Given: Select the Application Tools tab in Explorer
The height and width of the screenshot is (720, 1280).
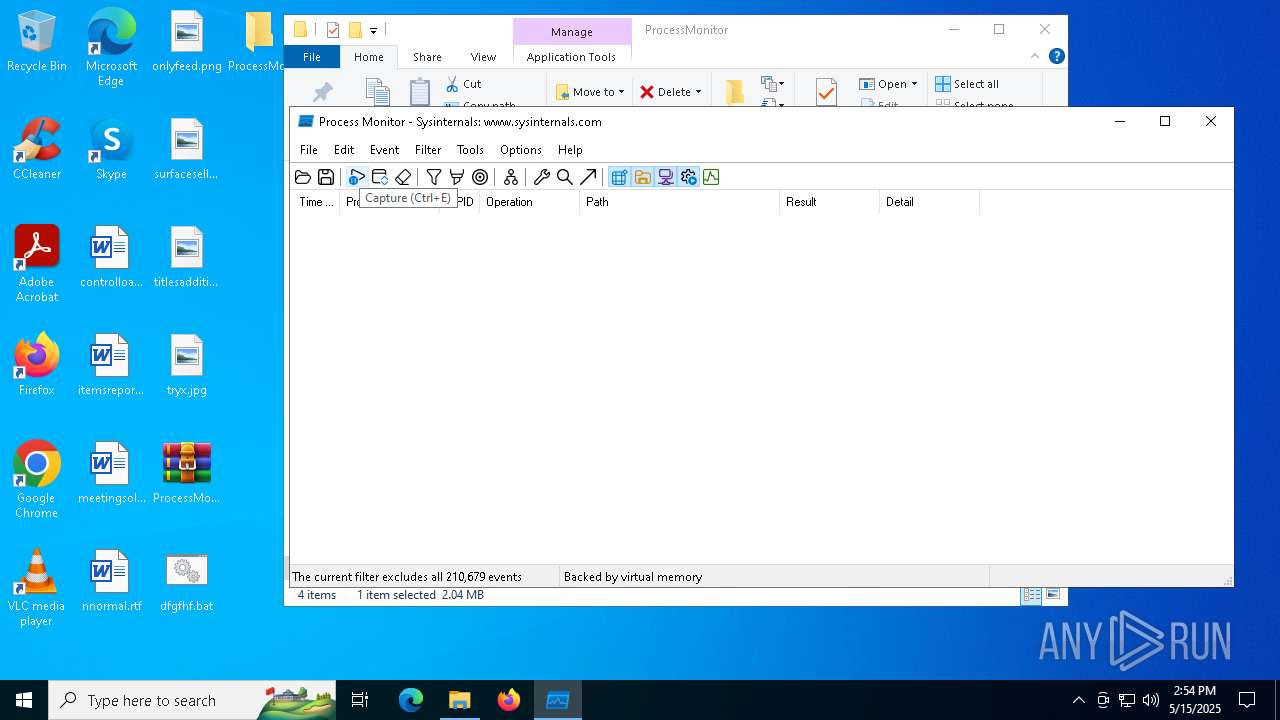Looking at the screenshot, I should pos(571,57).
